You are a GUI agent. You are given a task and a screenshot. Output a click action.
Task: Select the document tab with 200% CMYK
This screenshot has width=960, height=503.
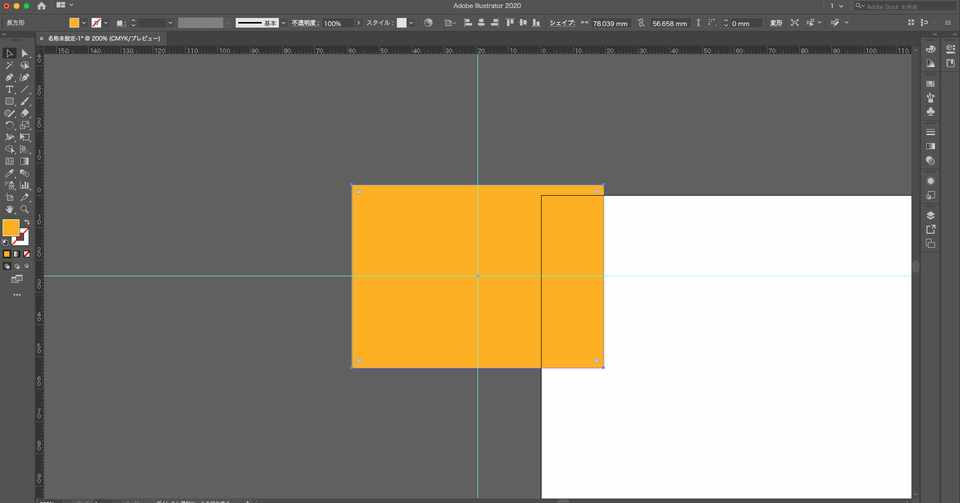[x=103, y=38]
